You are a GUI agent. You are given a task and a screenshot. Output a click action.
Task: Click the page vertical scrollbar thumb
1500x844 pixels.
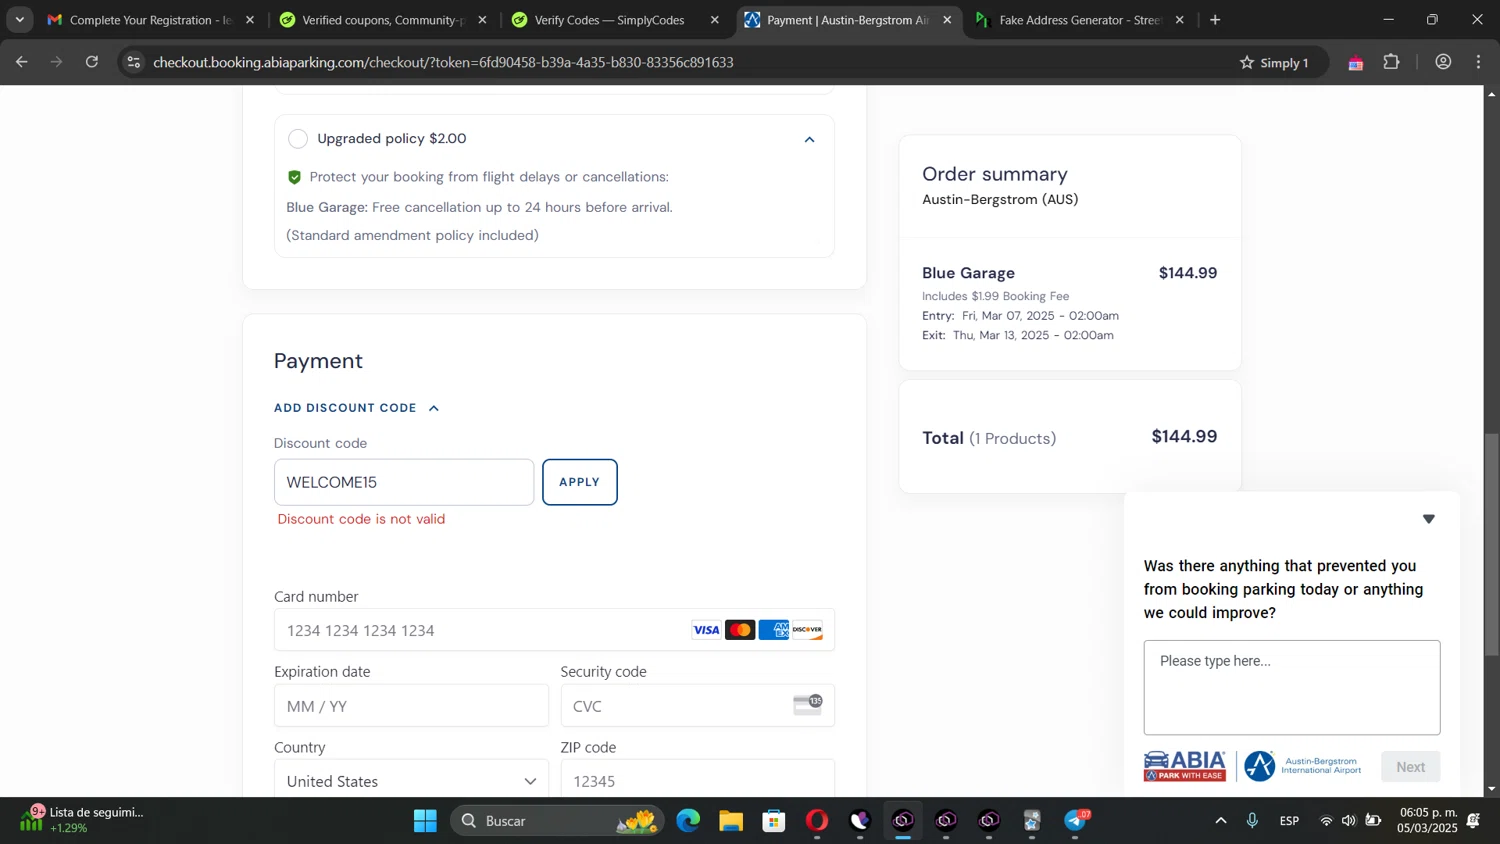tap(1491, 545)
